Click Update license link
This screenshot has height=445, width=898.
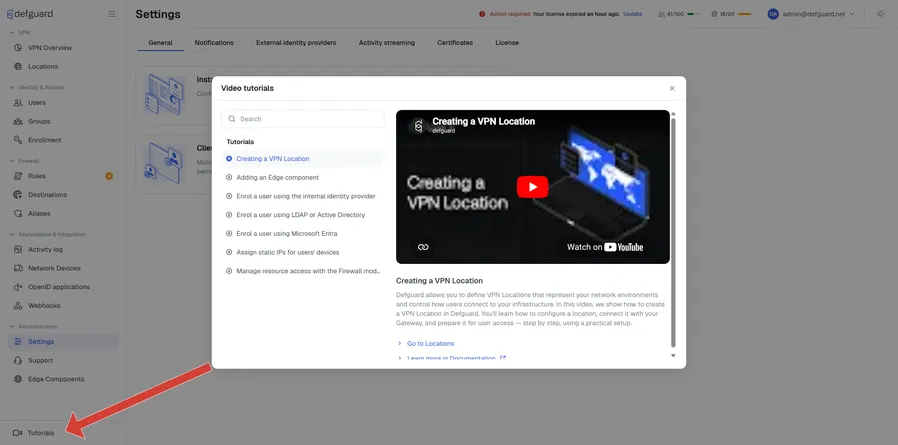point(633,14)
